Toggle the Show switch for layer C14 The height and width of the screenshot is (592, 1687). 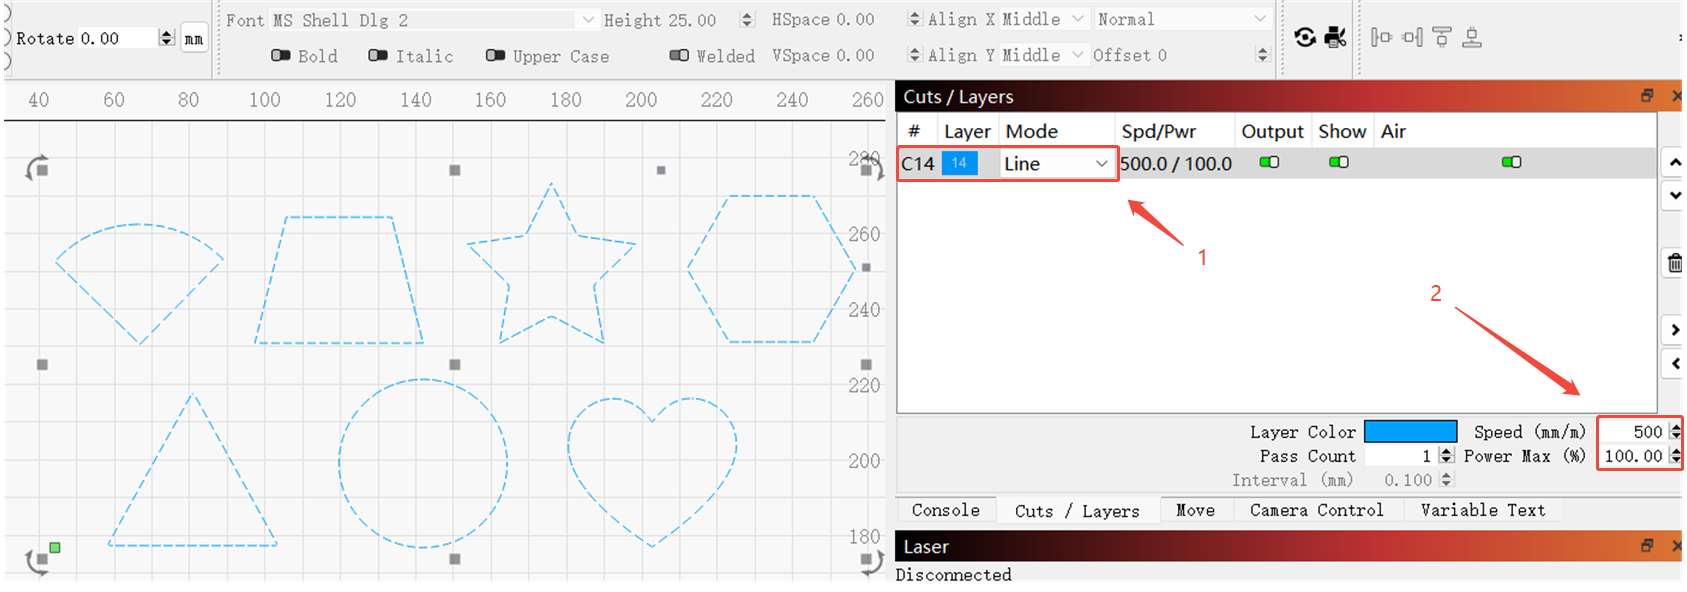(x=1339, y=162)
